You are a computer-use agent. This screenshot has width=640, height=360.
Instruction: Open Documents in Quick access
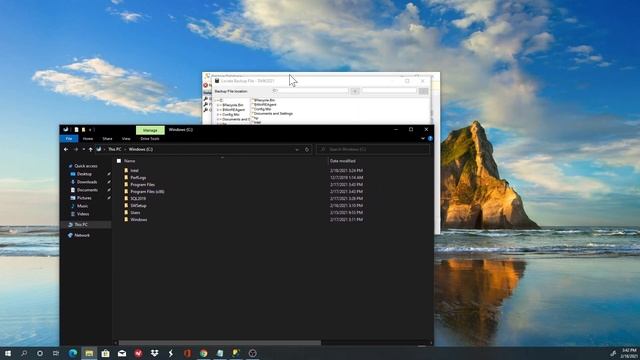[x=87, y=190]
